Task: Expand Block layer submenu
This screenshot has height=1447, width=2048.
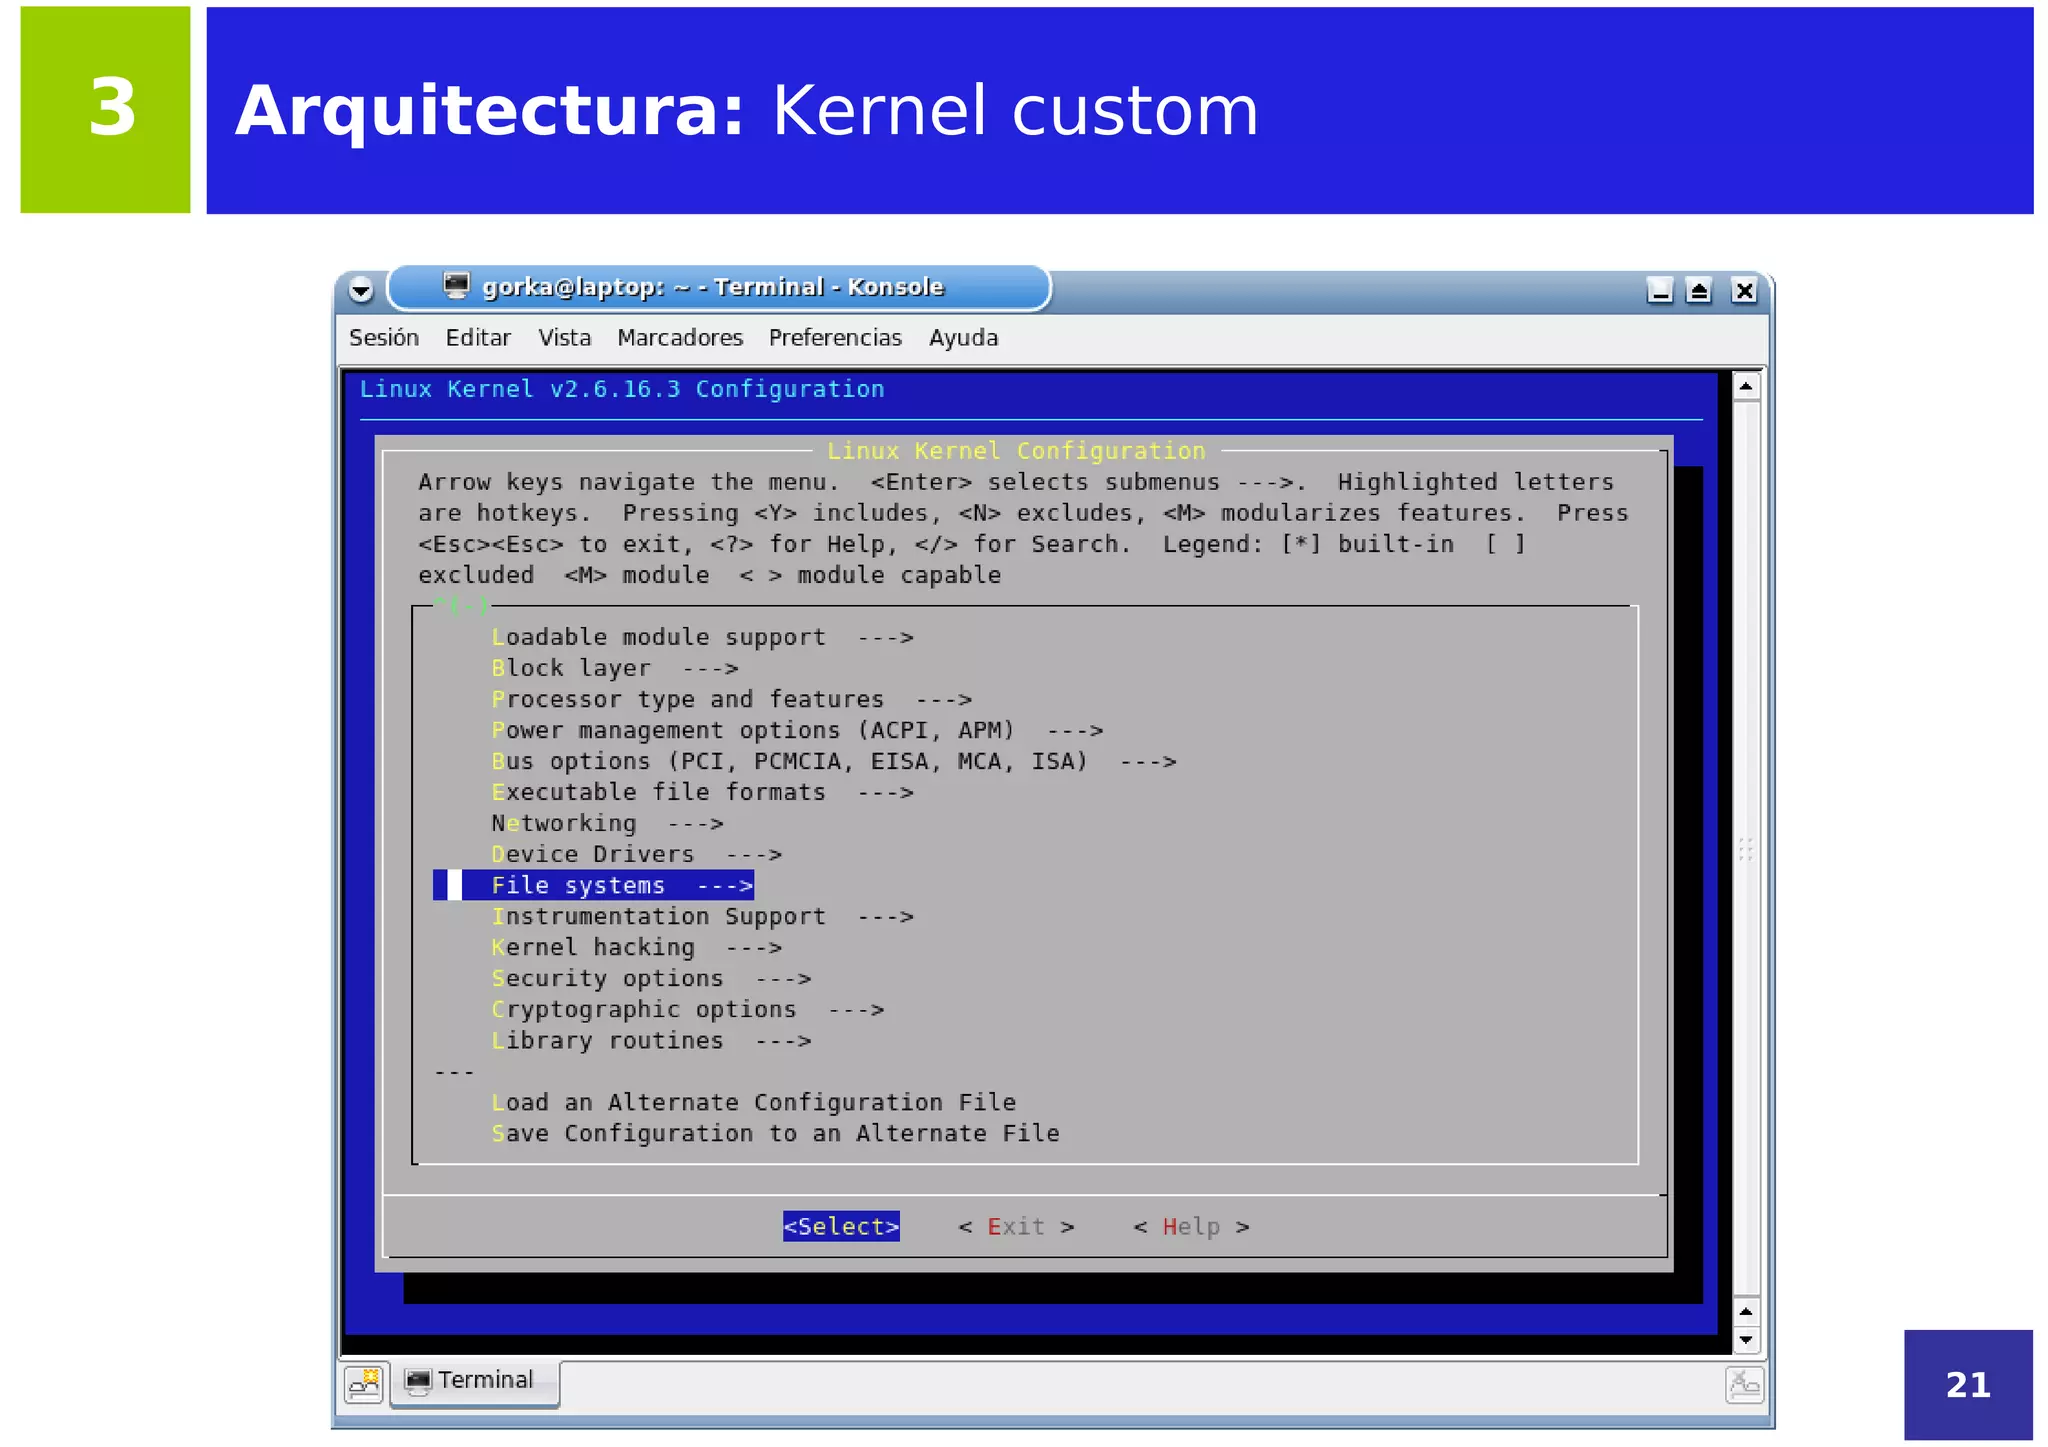Action: (x=615, y=668)
